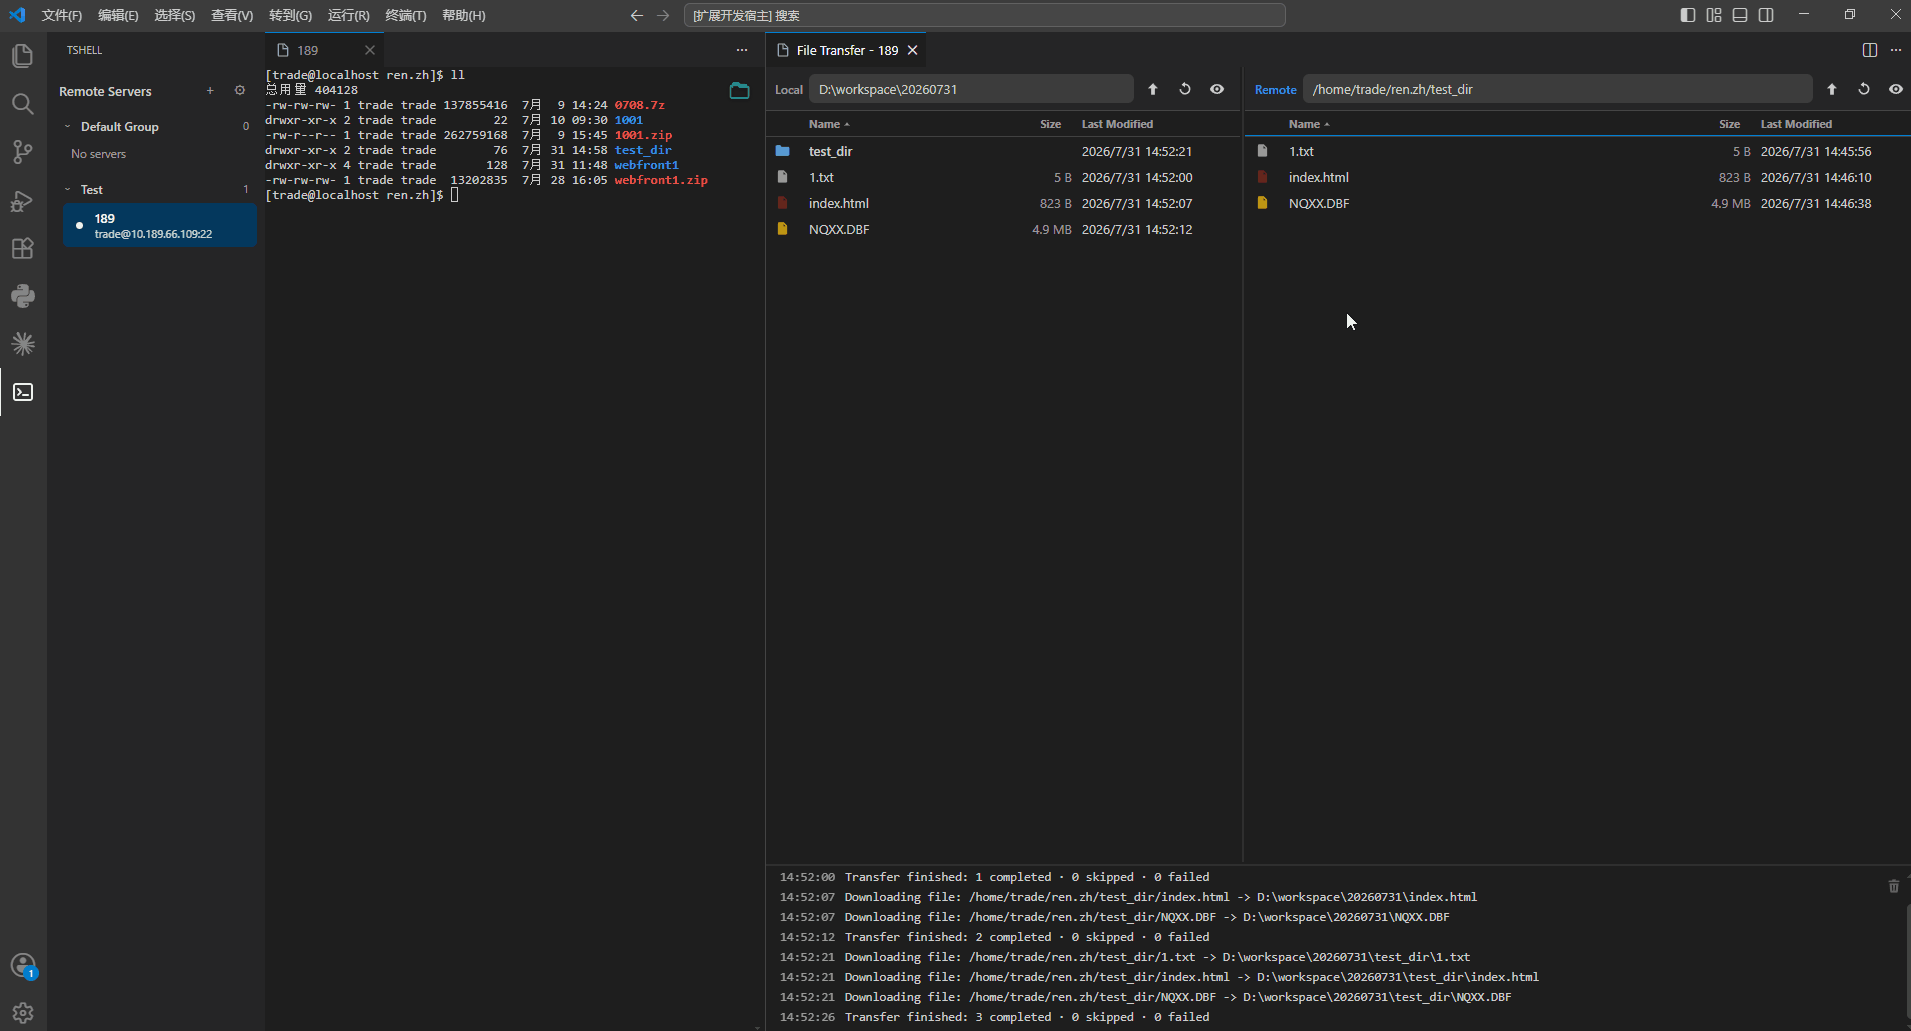
Task: Toggle the secondary side bar
Action: tap(1766, 15)
